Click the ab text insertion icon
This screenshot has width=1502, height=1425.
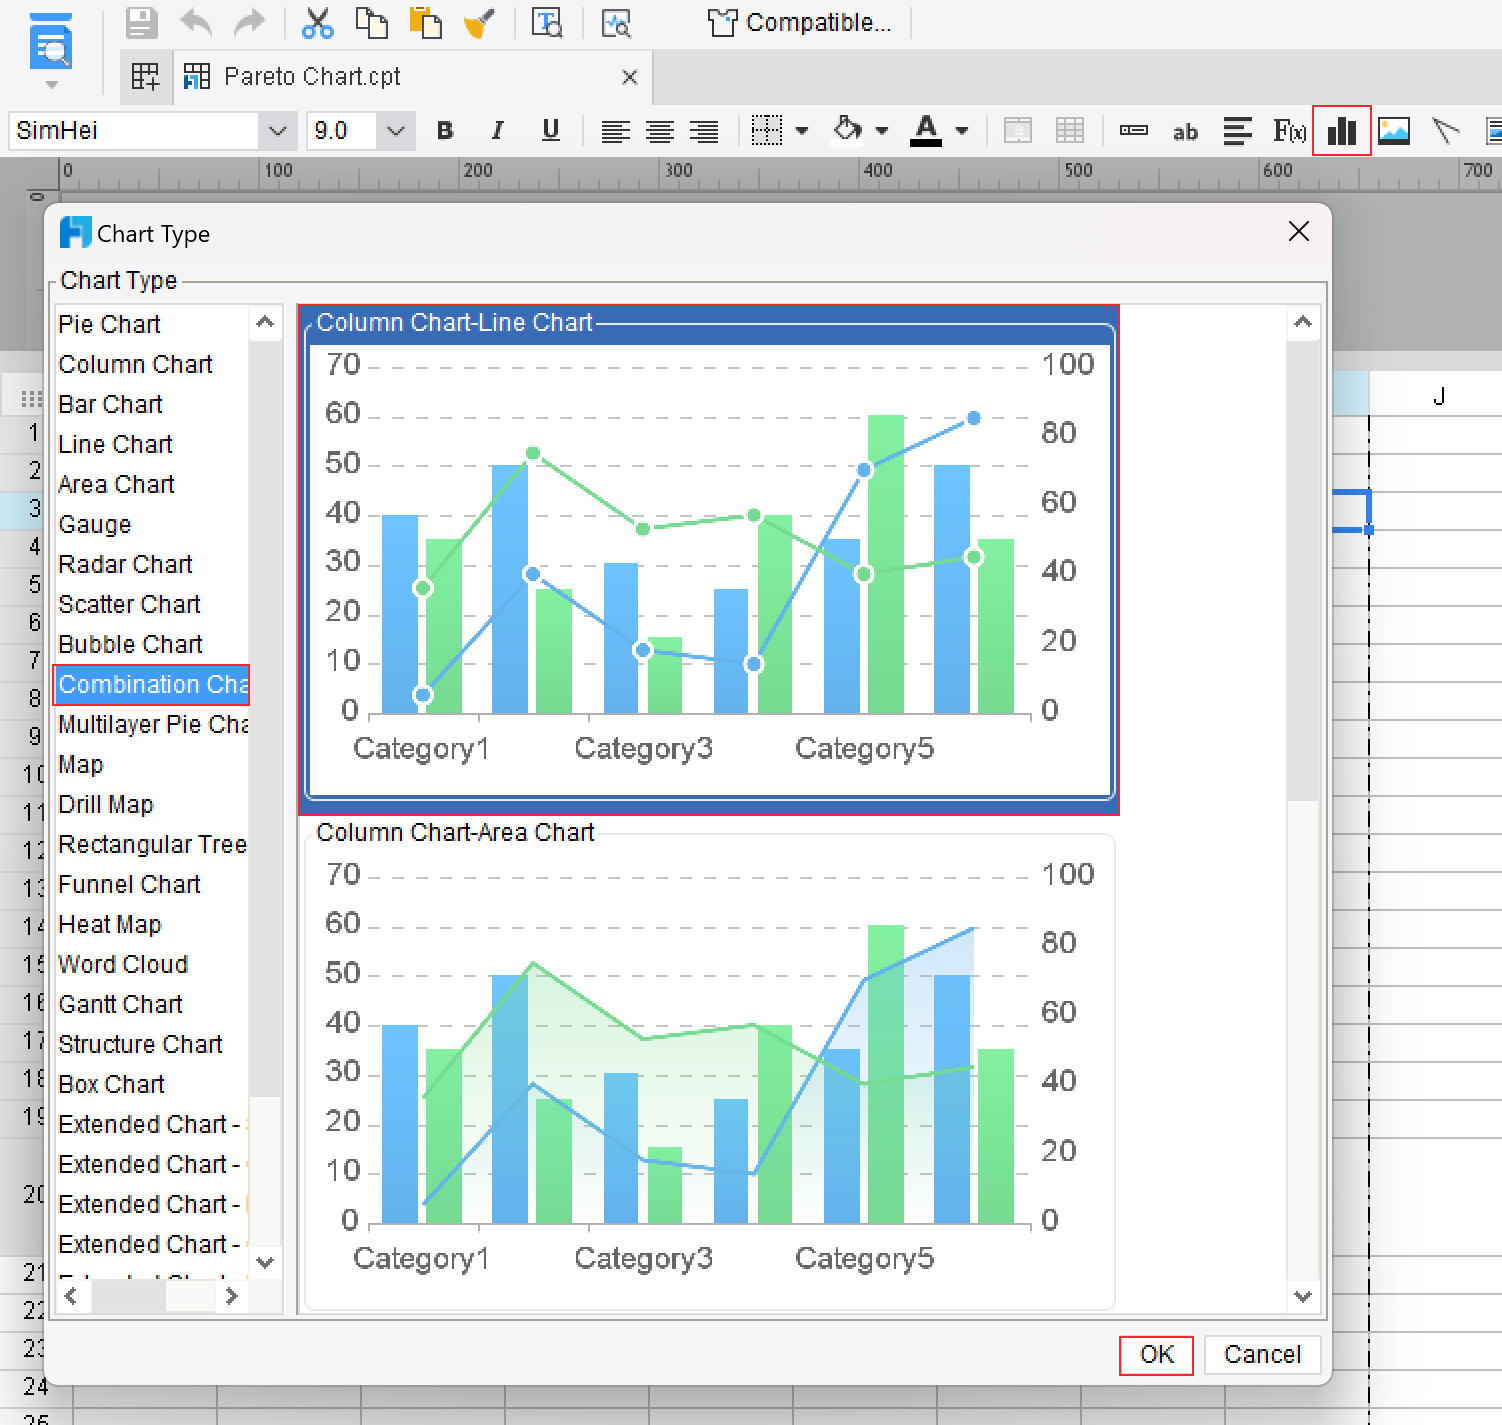click(x=1185, y=131)
